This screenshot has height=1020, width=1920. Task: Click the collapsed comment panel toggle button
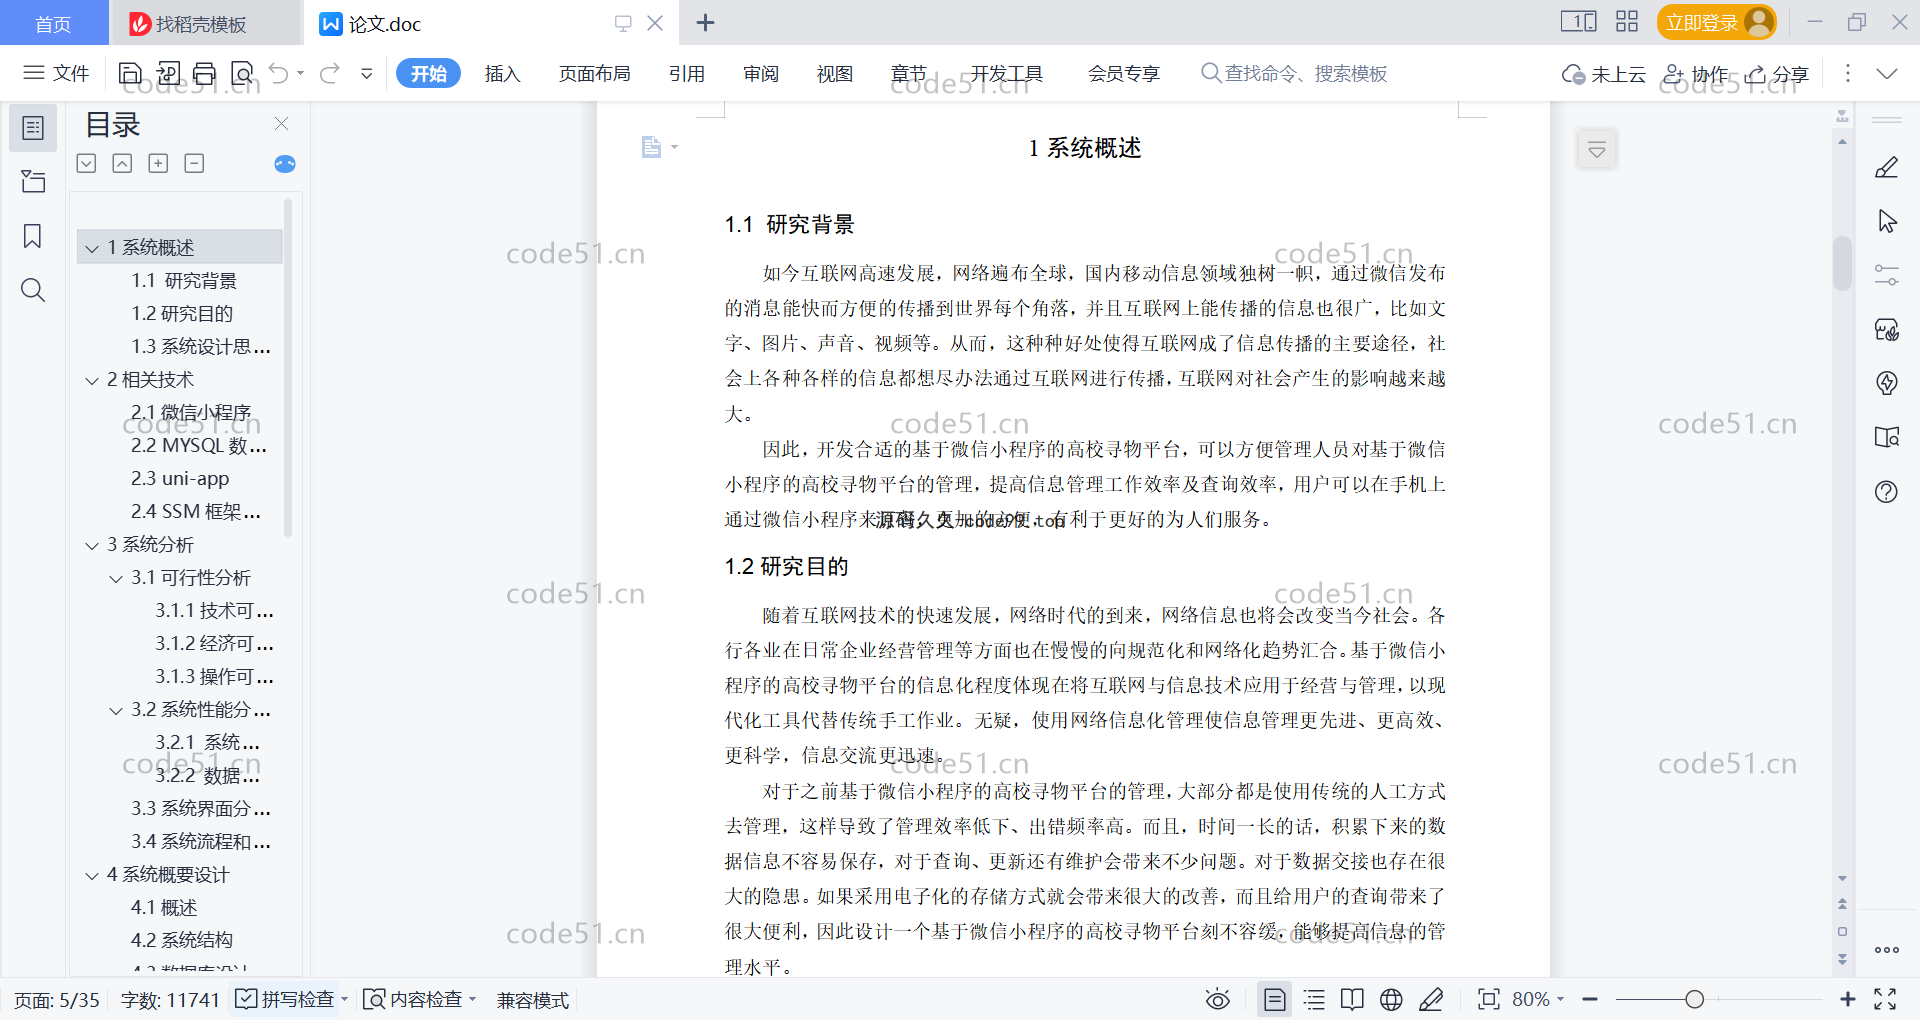1597,150
